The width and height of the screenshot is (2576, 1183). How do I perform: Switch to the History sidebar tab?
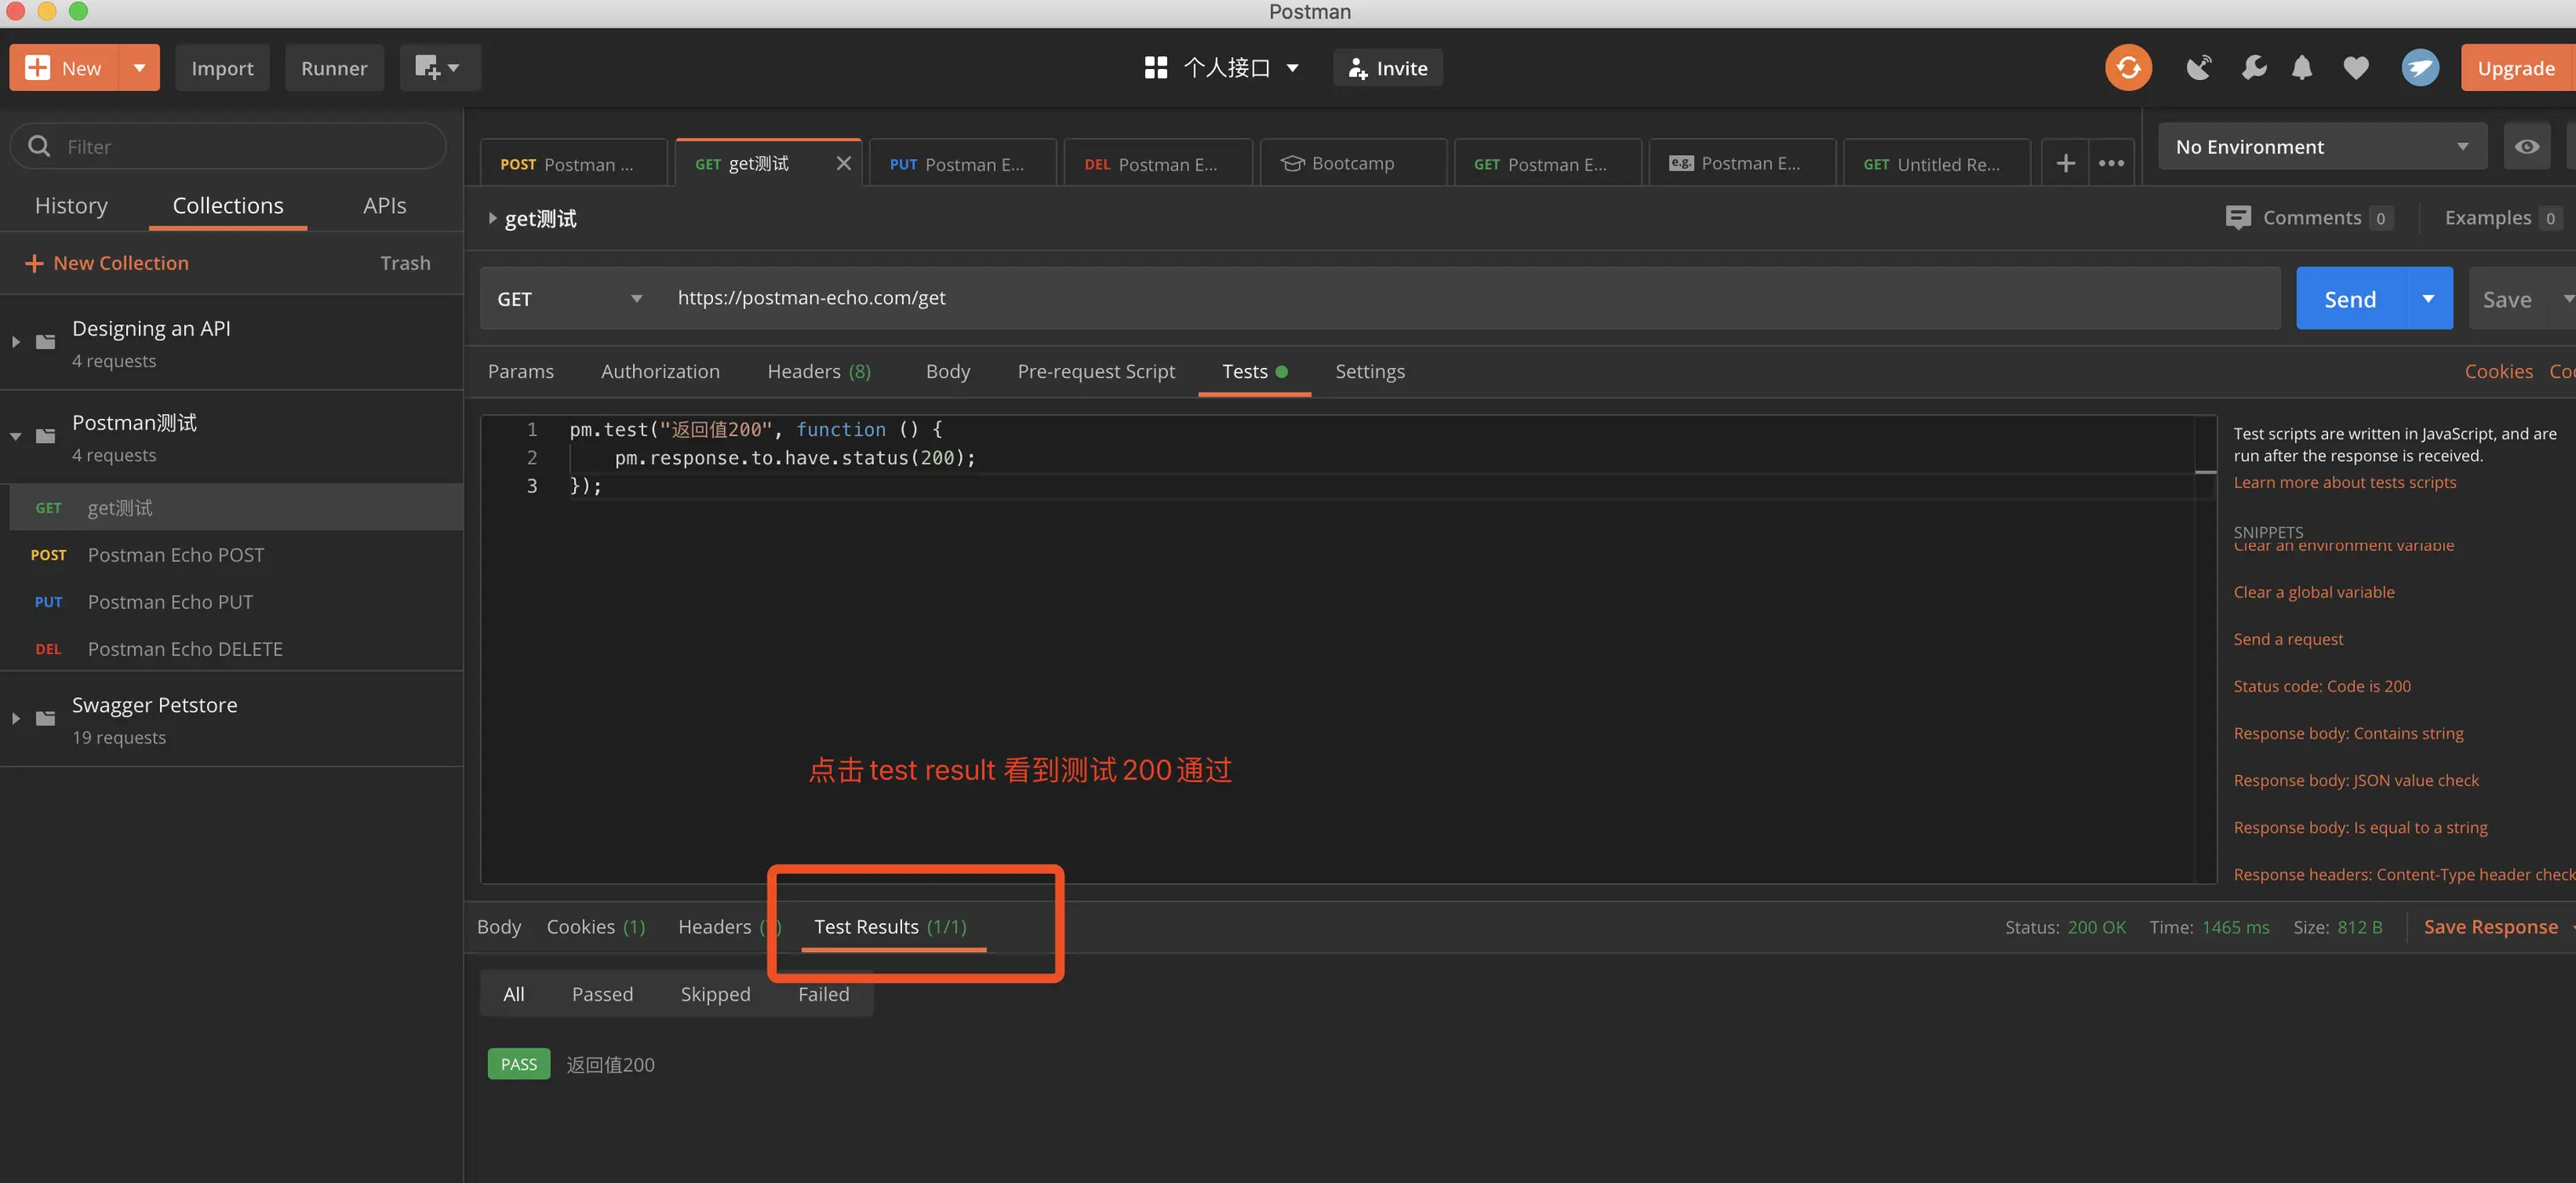point(71,206)
